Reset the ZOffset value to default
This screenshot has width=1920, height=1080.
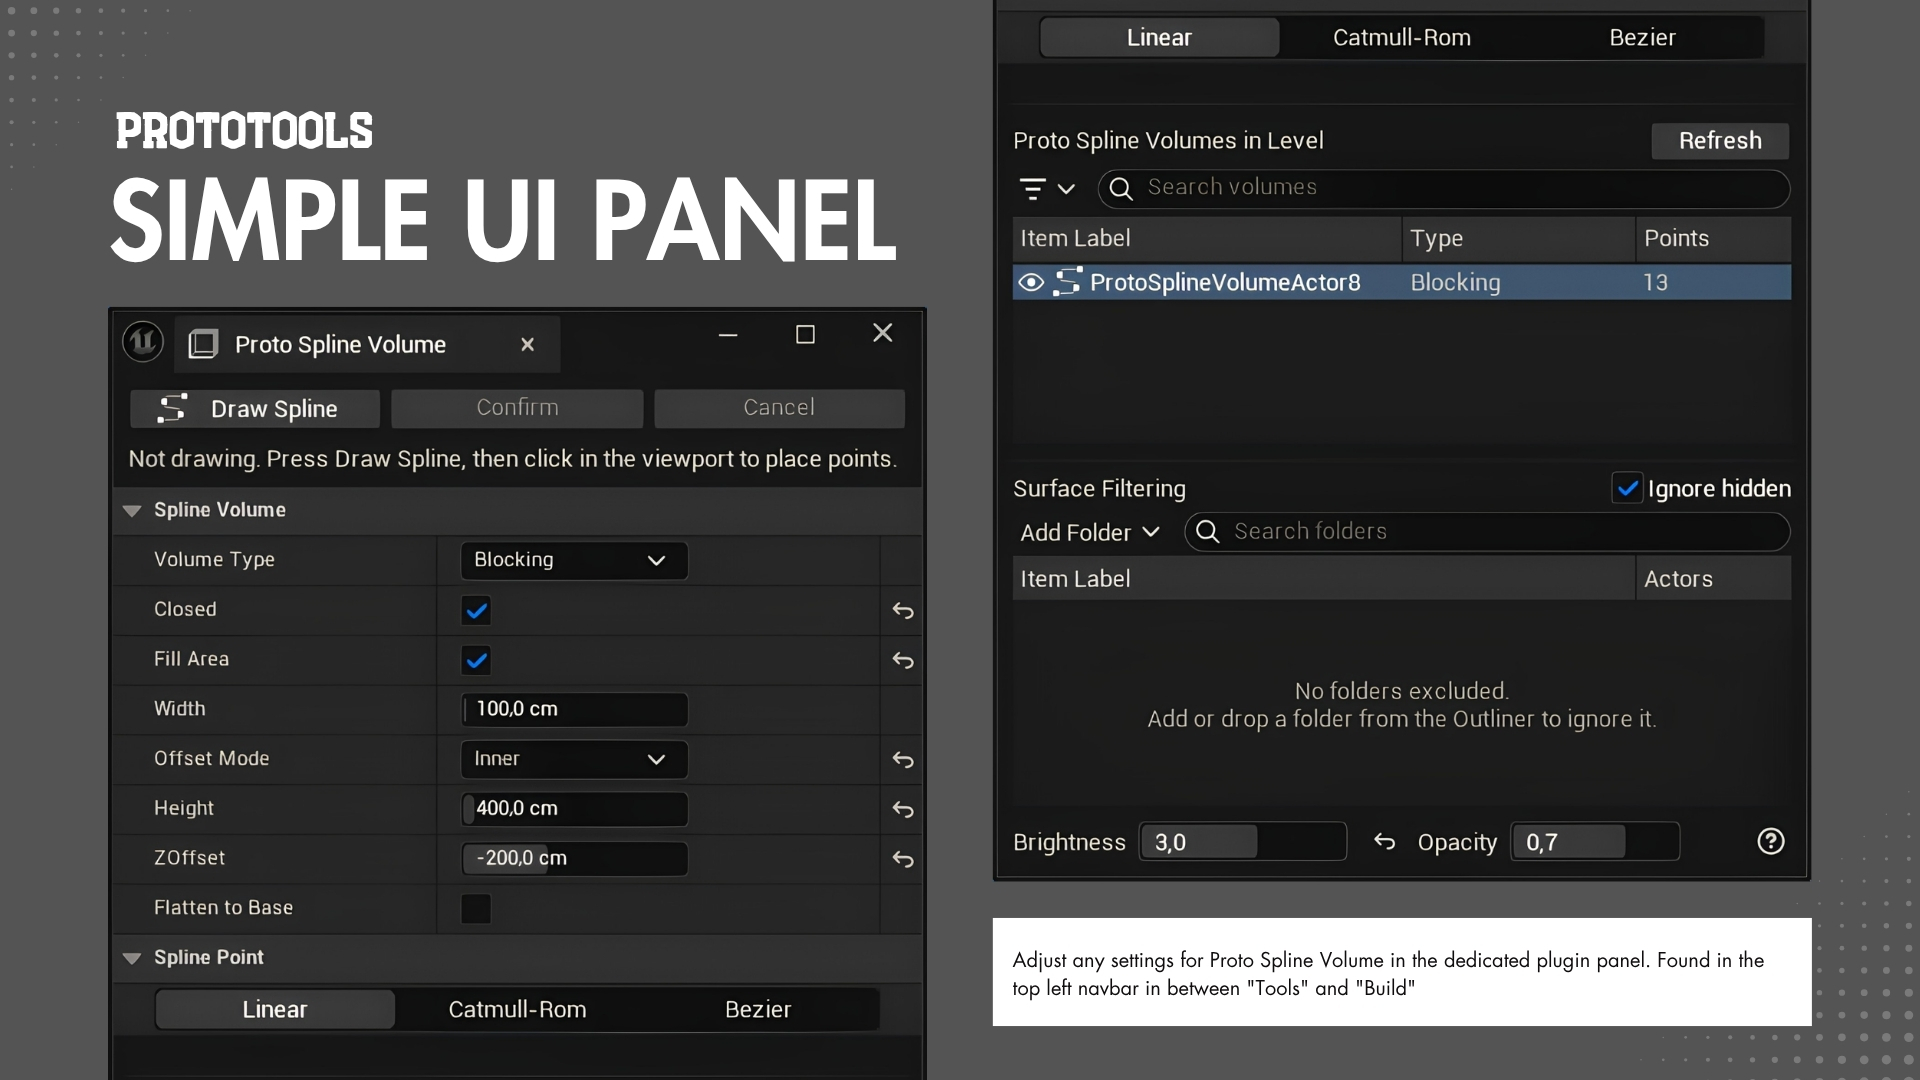[903, 859]
